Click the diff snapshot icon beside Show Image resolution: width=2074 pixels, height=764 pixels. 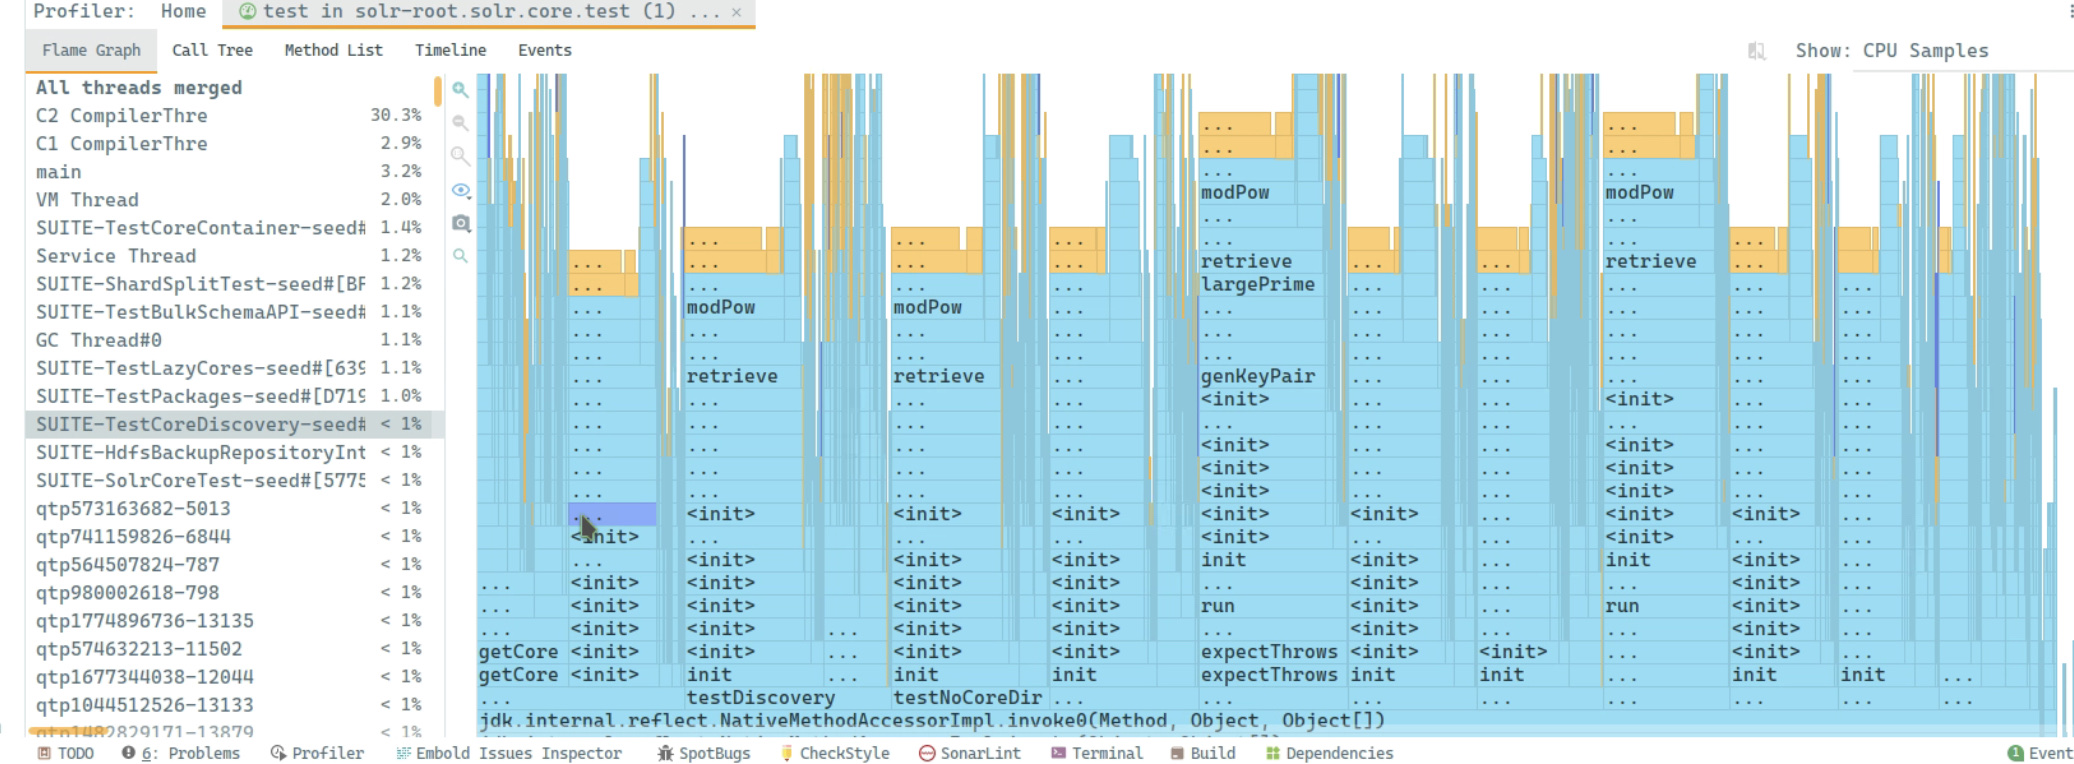click(x=1756, y=51)
